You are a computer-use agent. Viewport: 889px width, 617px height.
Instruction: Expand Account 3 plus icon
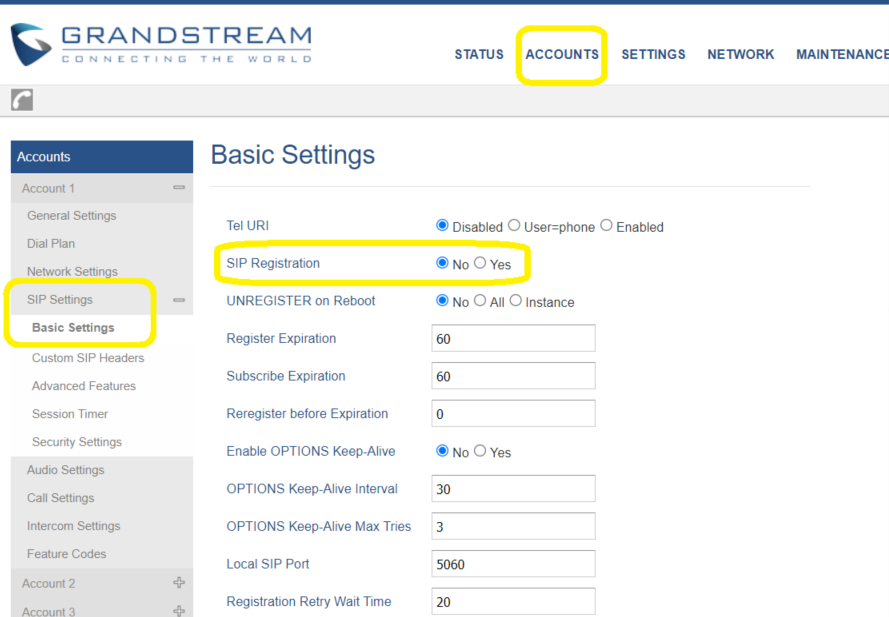[179, 611]
